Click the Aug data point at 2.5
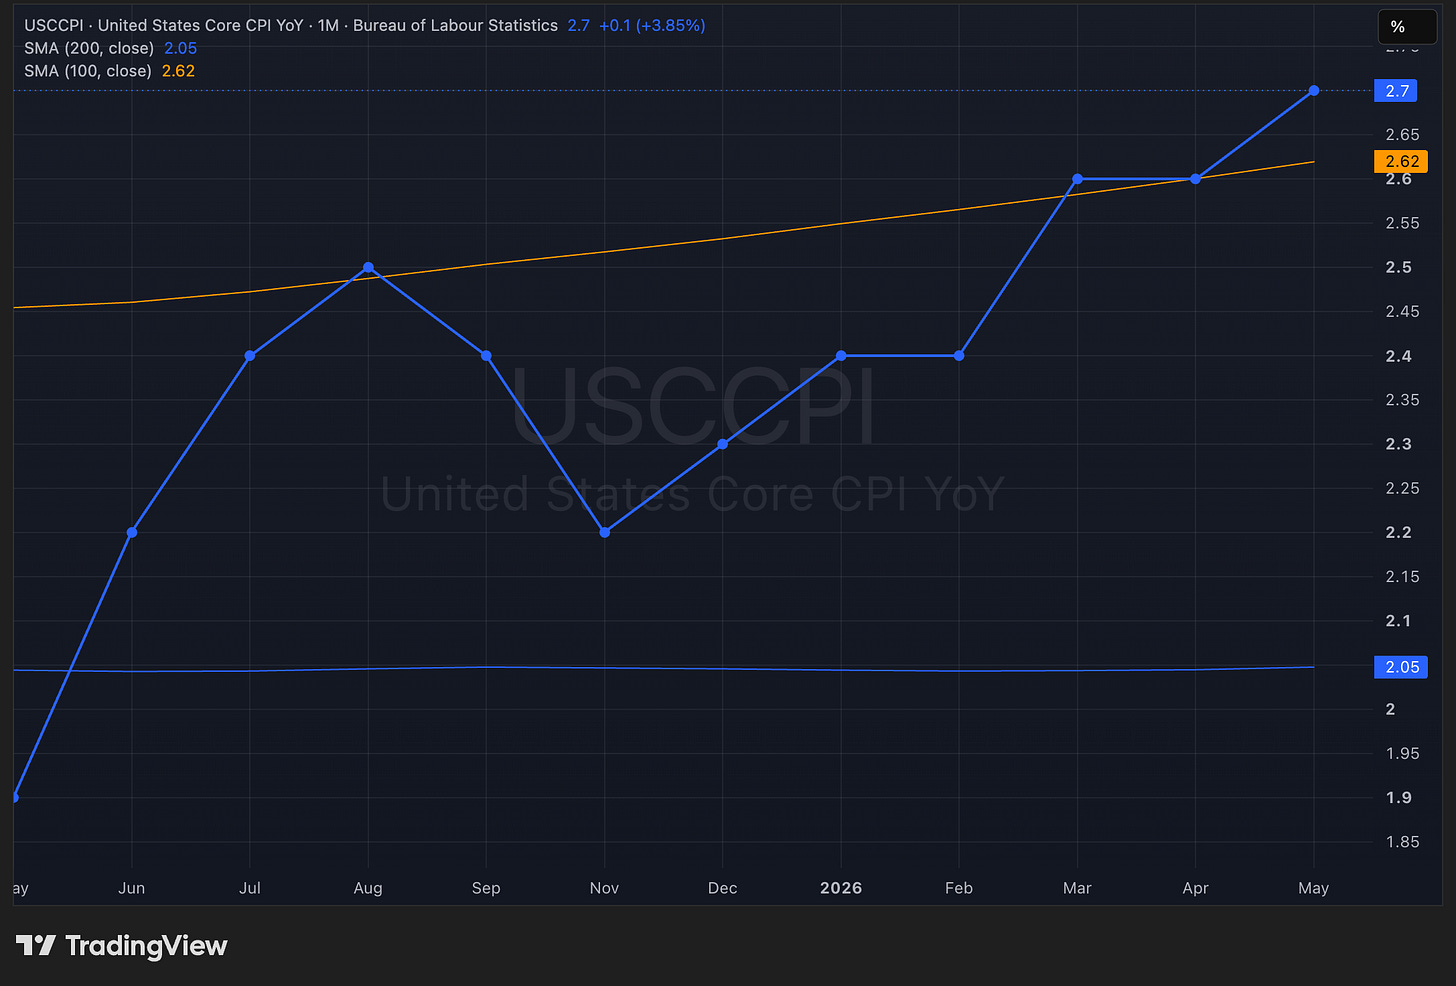 click(x=368, y=267)
